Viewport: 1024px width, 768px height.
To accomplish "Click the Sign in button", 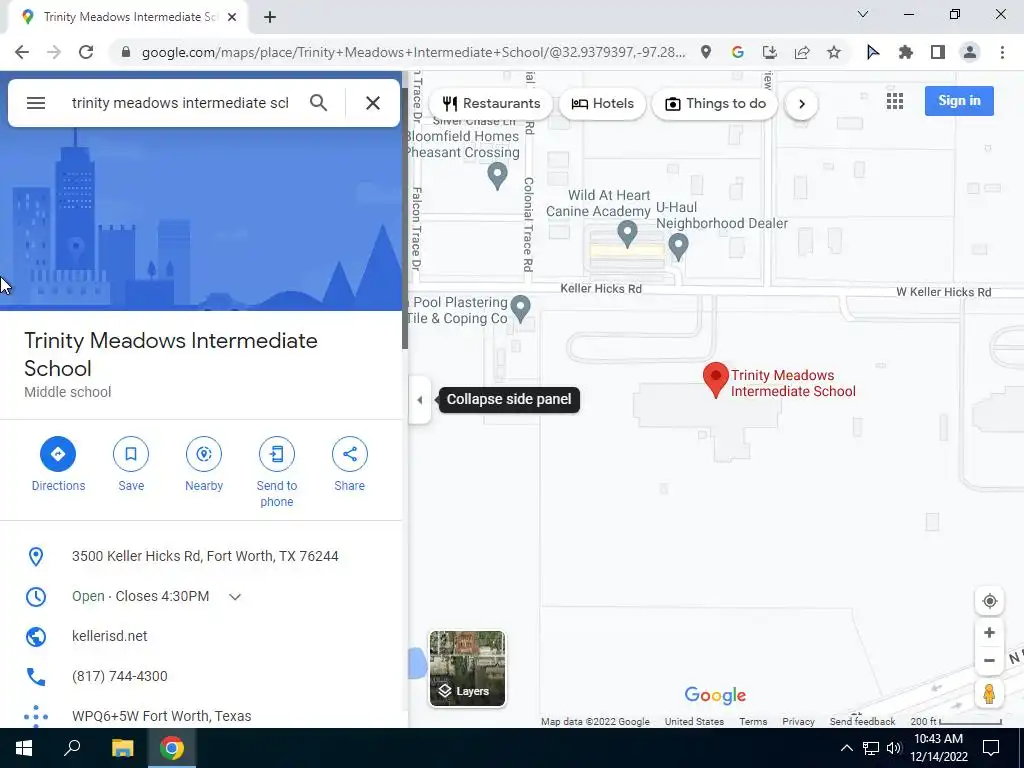I will pyautogui.click(x=959, y=101).
